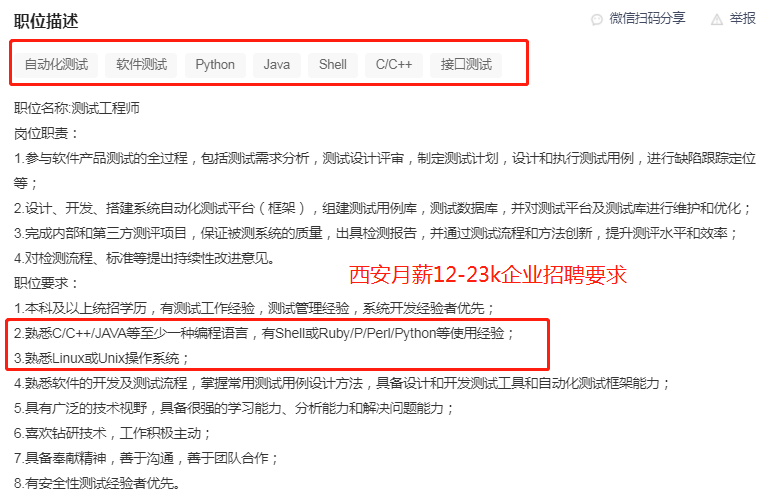Image resolution: width=777 pixels, height=492 pixels.
Task: Click the text 职位名称:测试工程师
Action: point(77,109)
